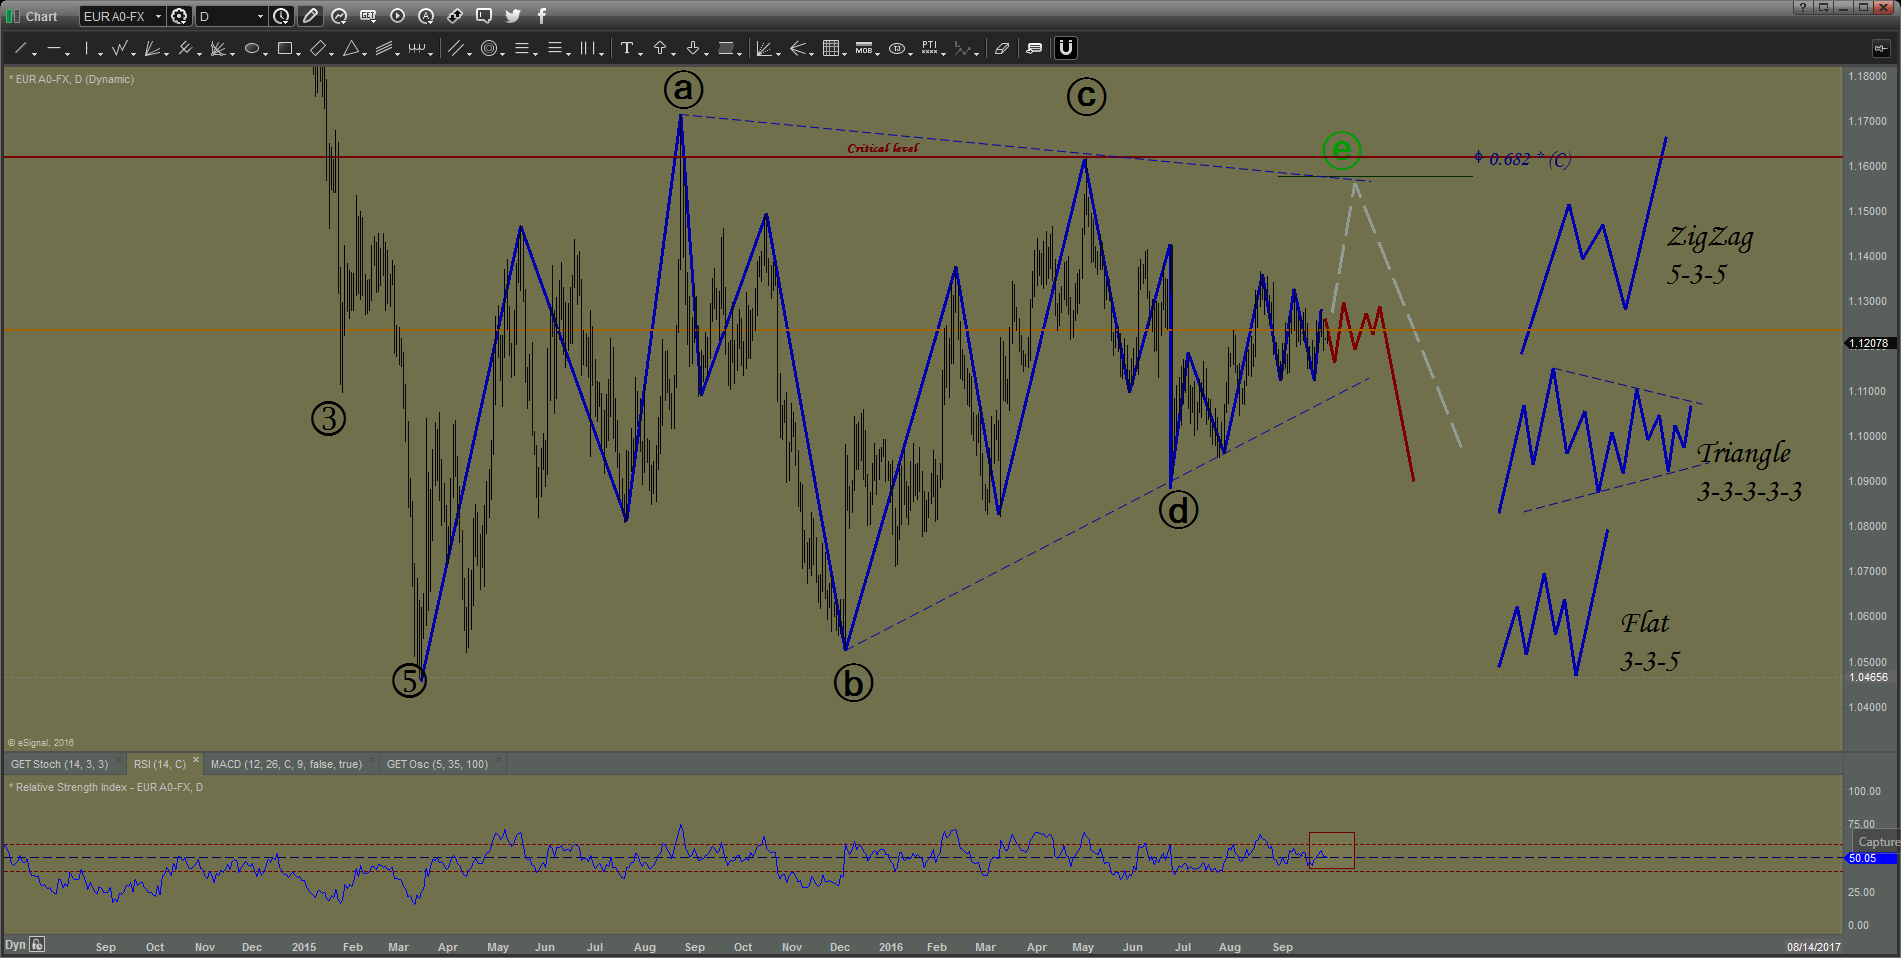
Task: Pick the triangle drawing tool
Action: tap(351, 48)
